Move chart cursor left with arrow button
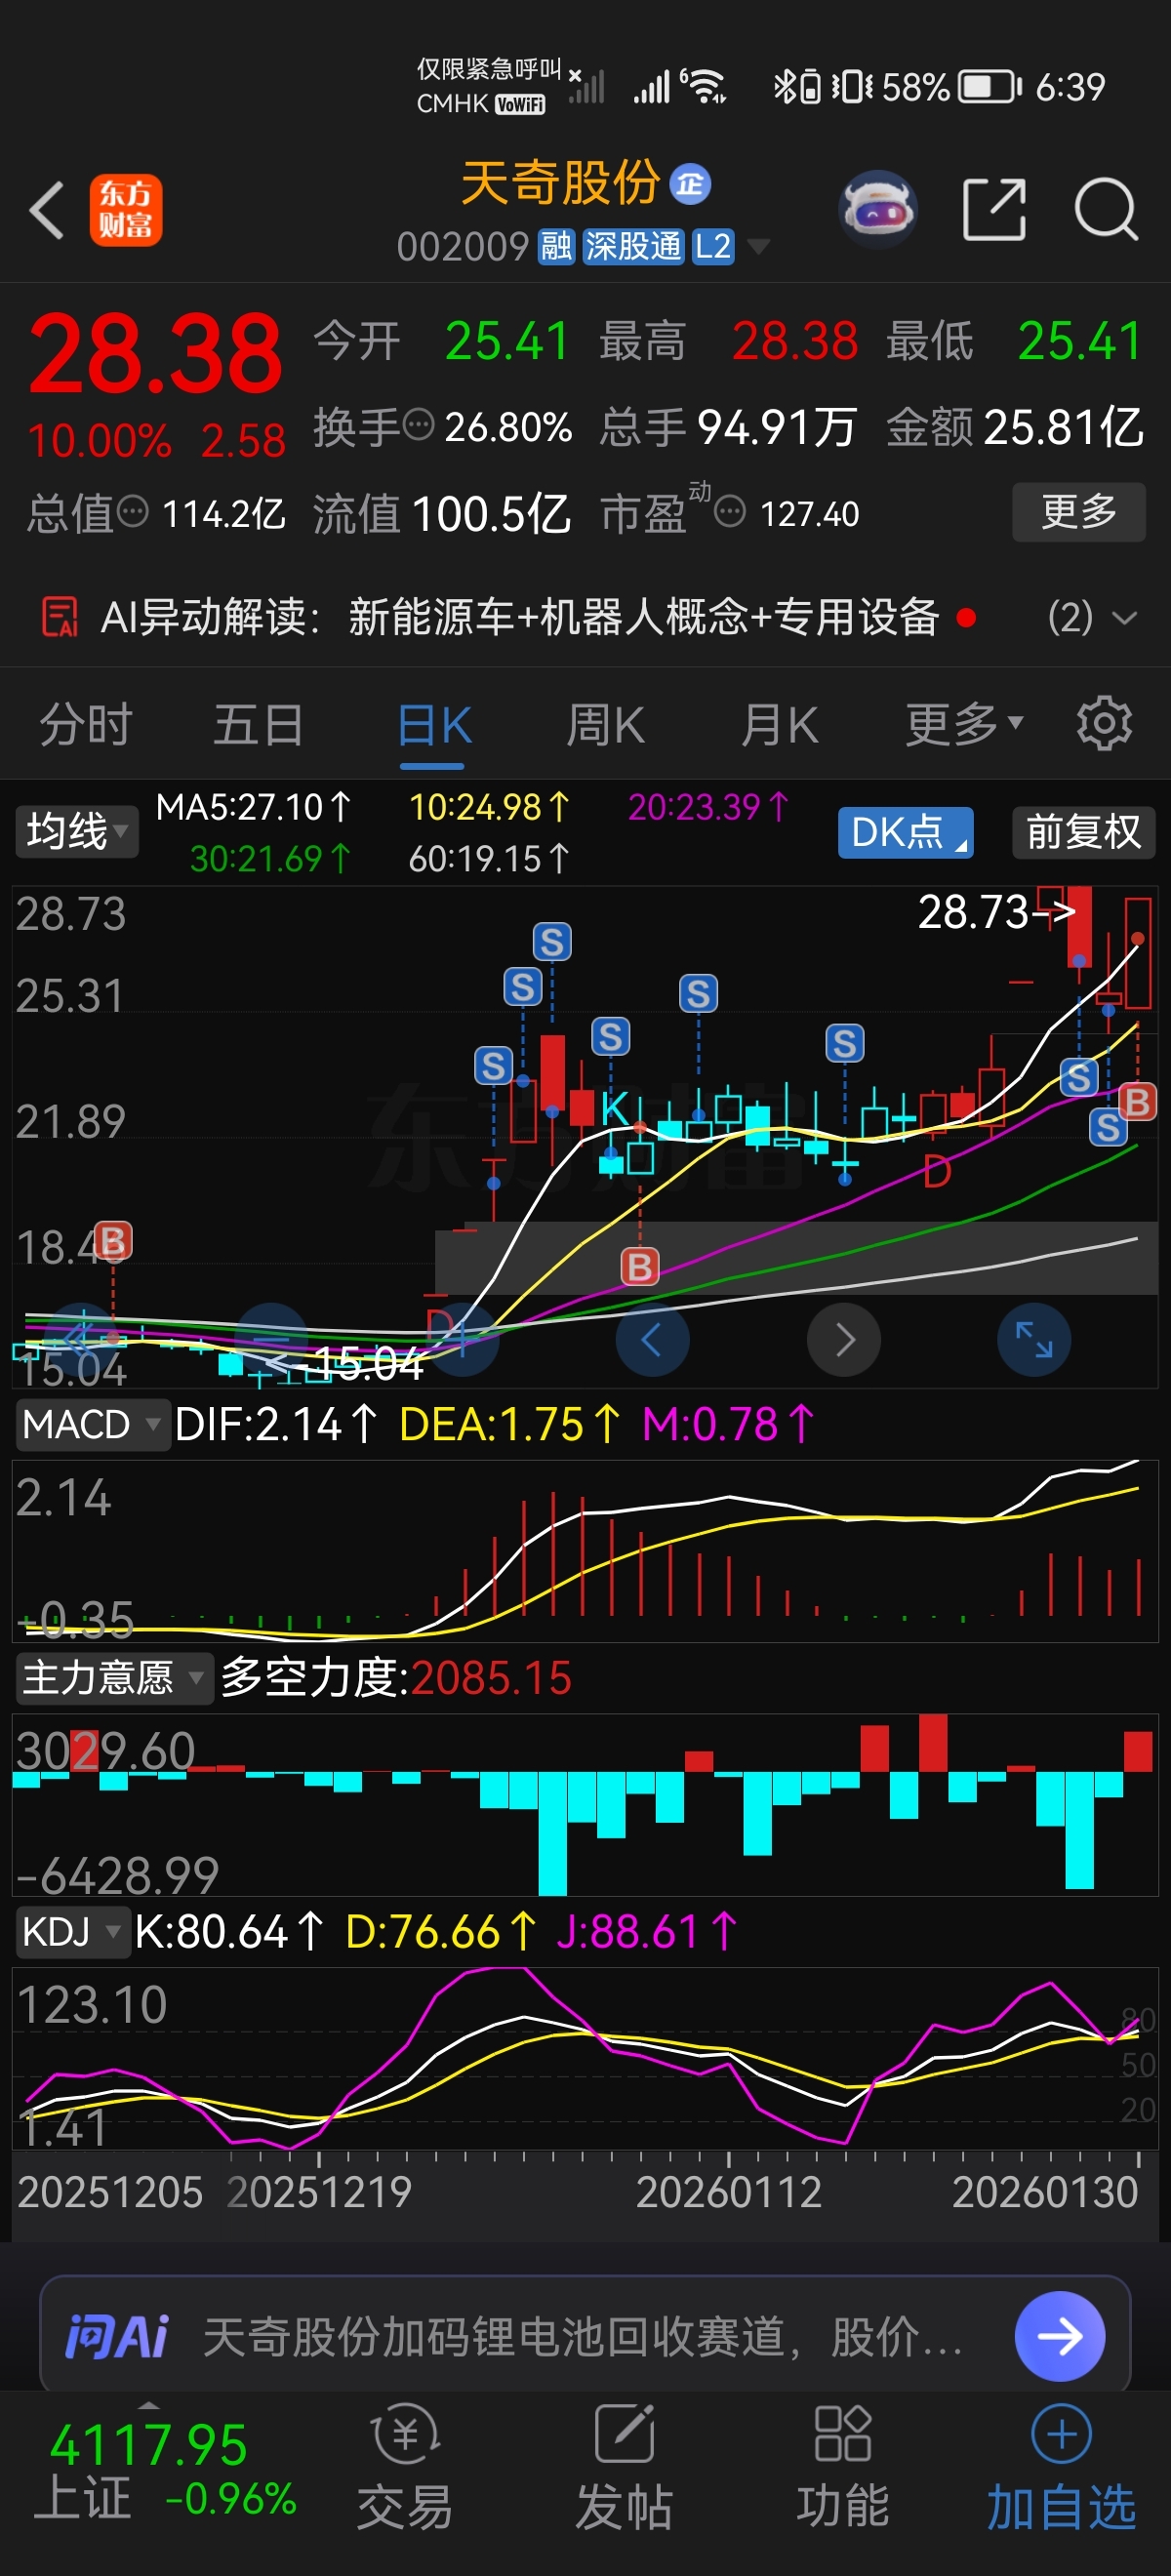Screen dimensions: 1171x2576 (x=652, y=1339)
